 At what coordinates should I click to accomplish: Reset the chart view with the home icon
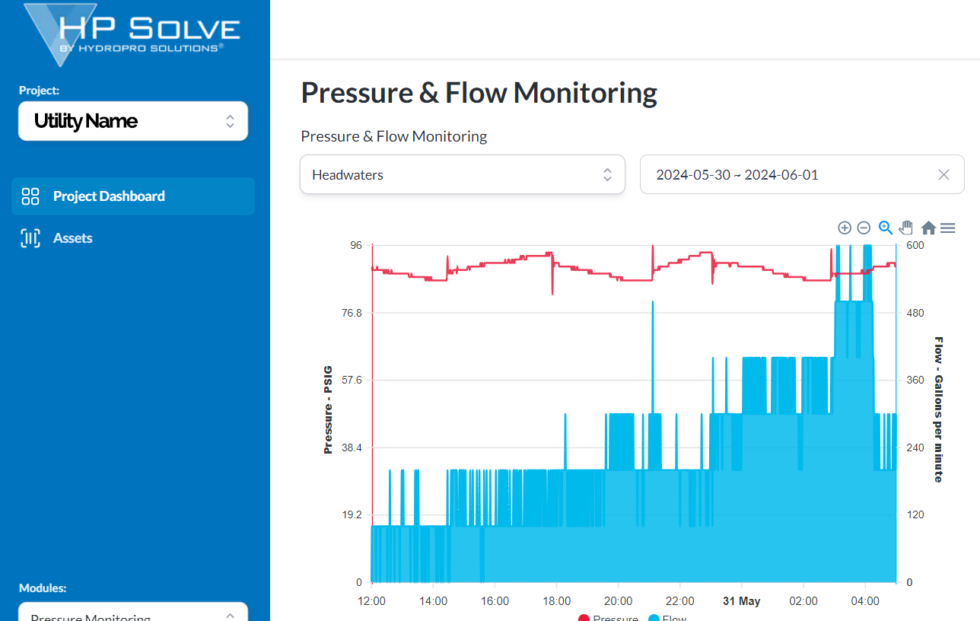click(927, 227)
